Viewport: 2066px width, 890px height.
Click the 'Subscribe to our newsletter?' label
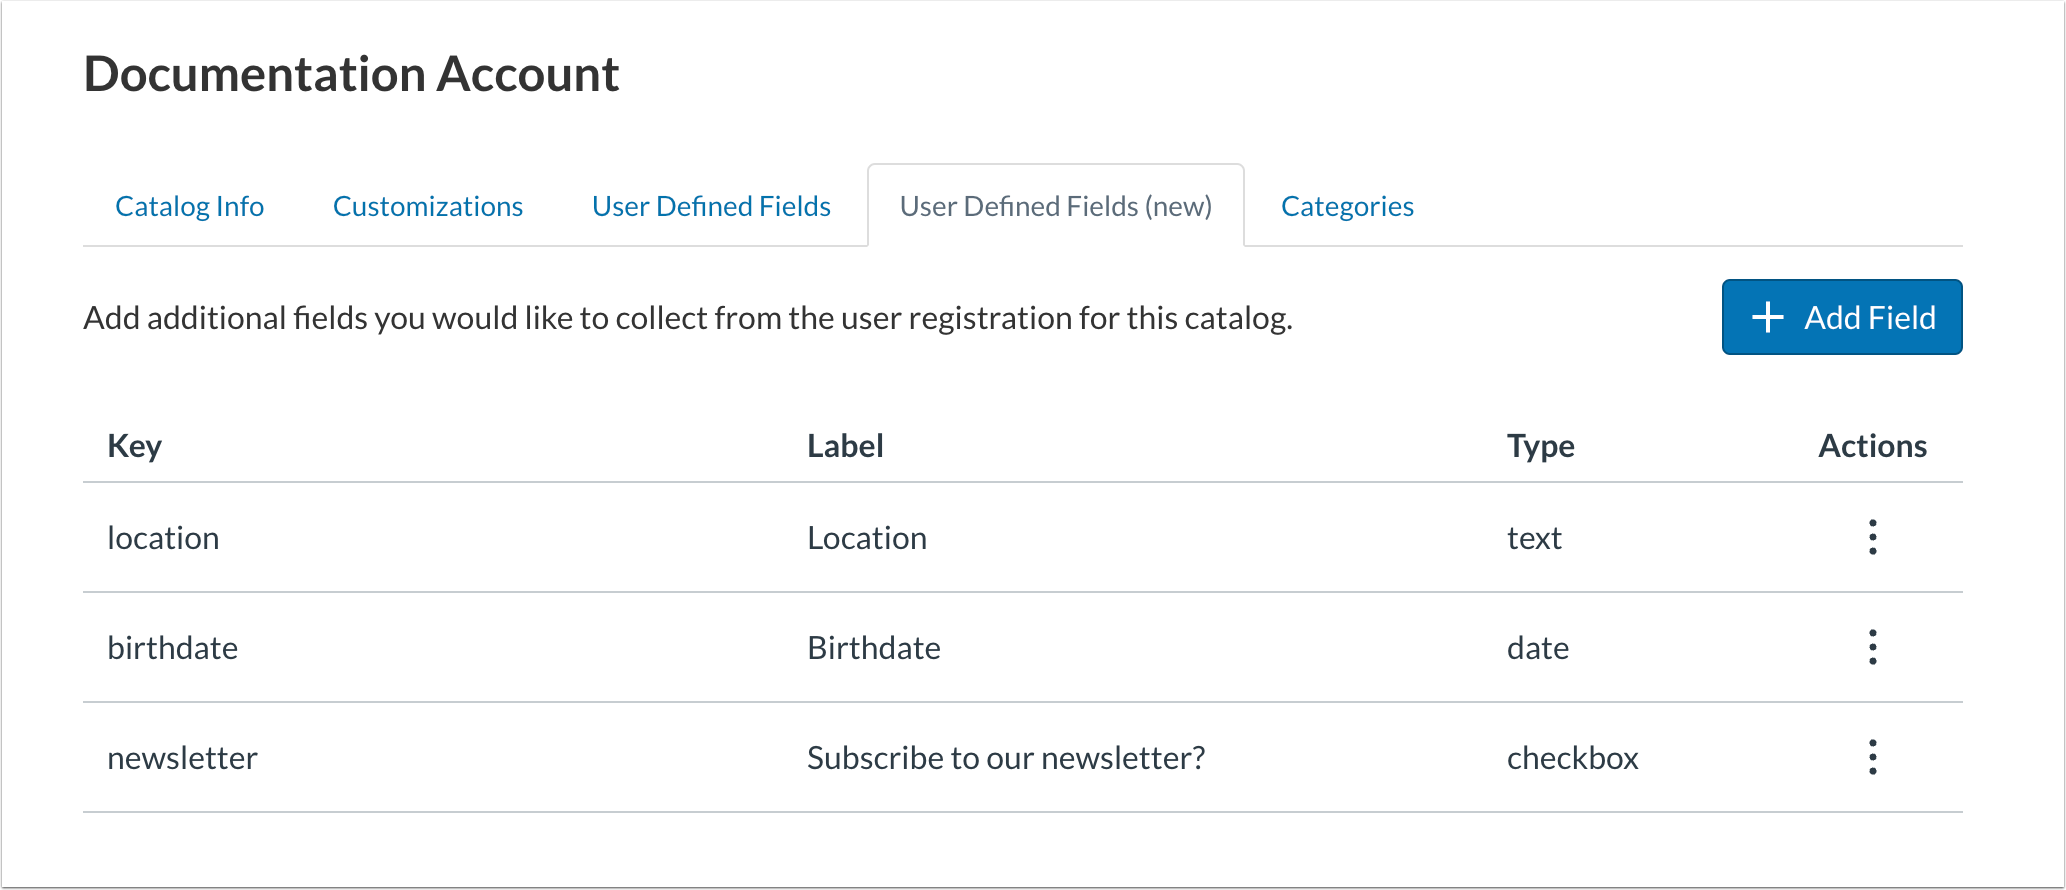pos(1006,758)
